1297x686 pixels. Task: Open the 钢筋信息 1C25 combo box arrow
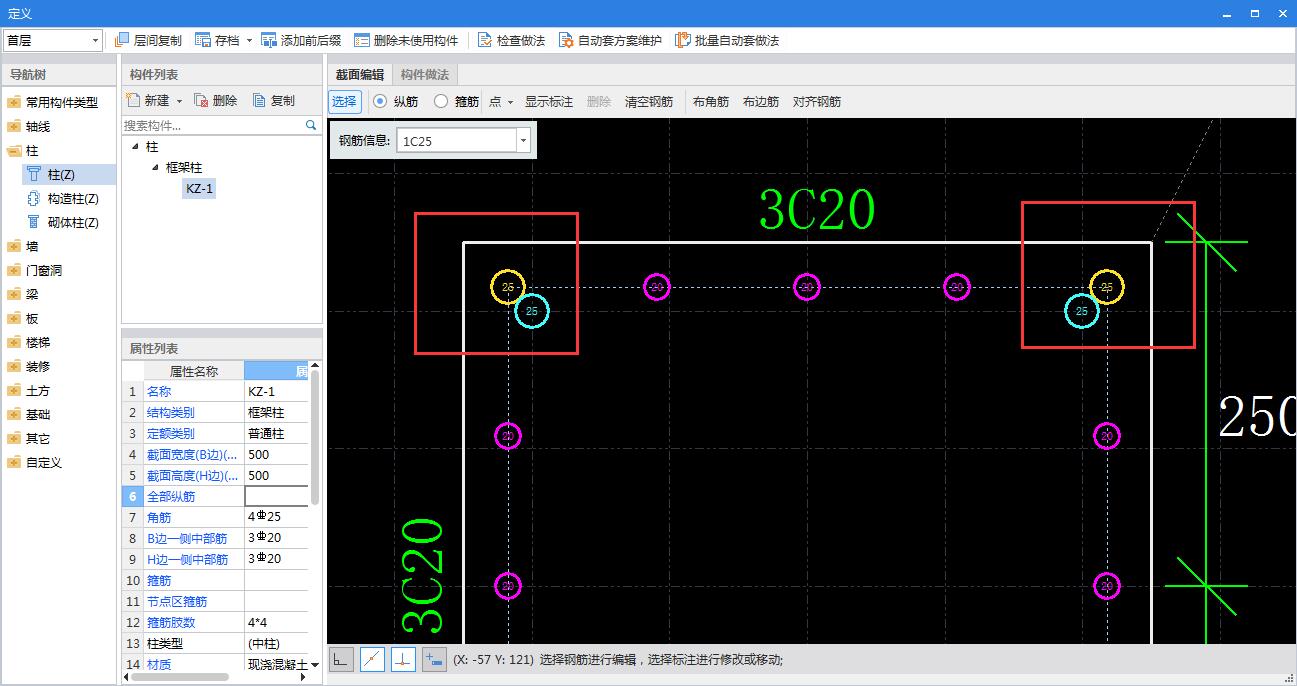coord(522,141)
